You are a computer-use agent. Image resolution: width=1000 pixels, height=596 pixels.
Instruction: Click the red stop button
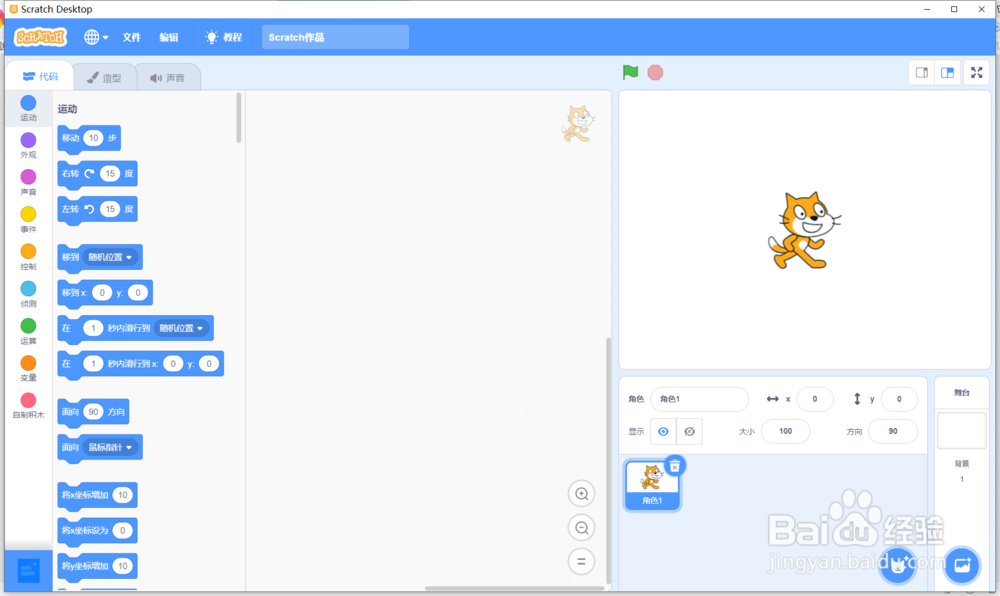point(655,73)
